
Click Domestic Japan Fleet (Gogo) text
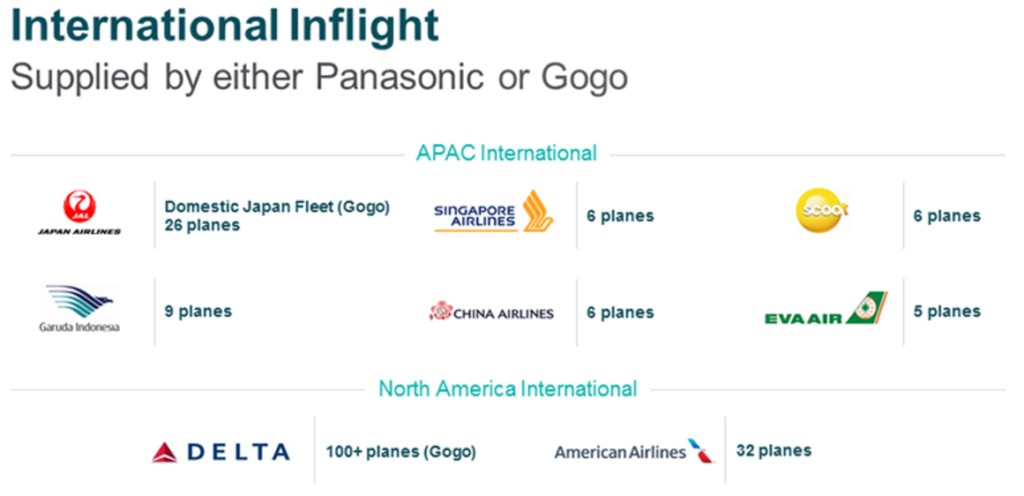[x=277, y=207]
